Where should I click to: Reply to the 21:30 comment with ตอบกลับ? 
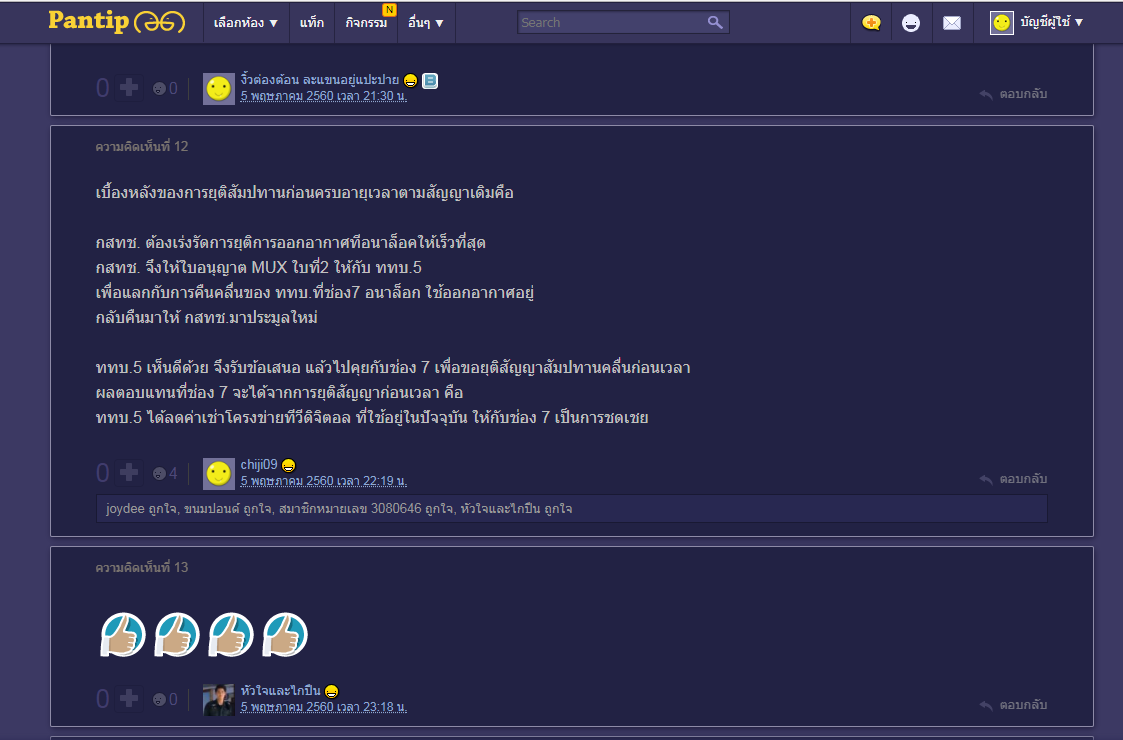[x=1013, y=94]
